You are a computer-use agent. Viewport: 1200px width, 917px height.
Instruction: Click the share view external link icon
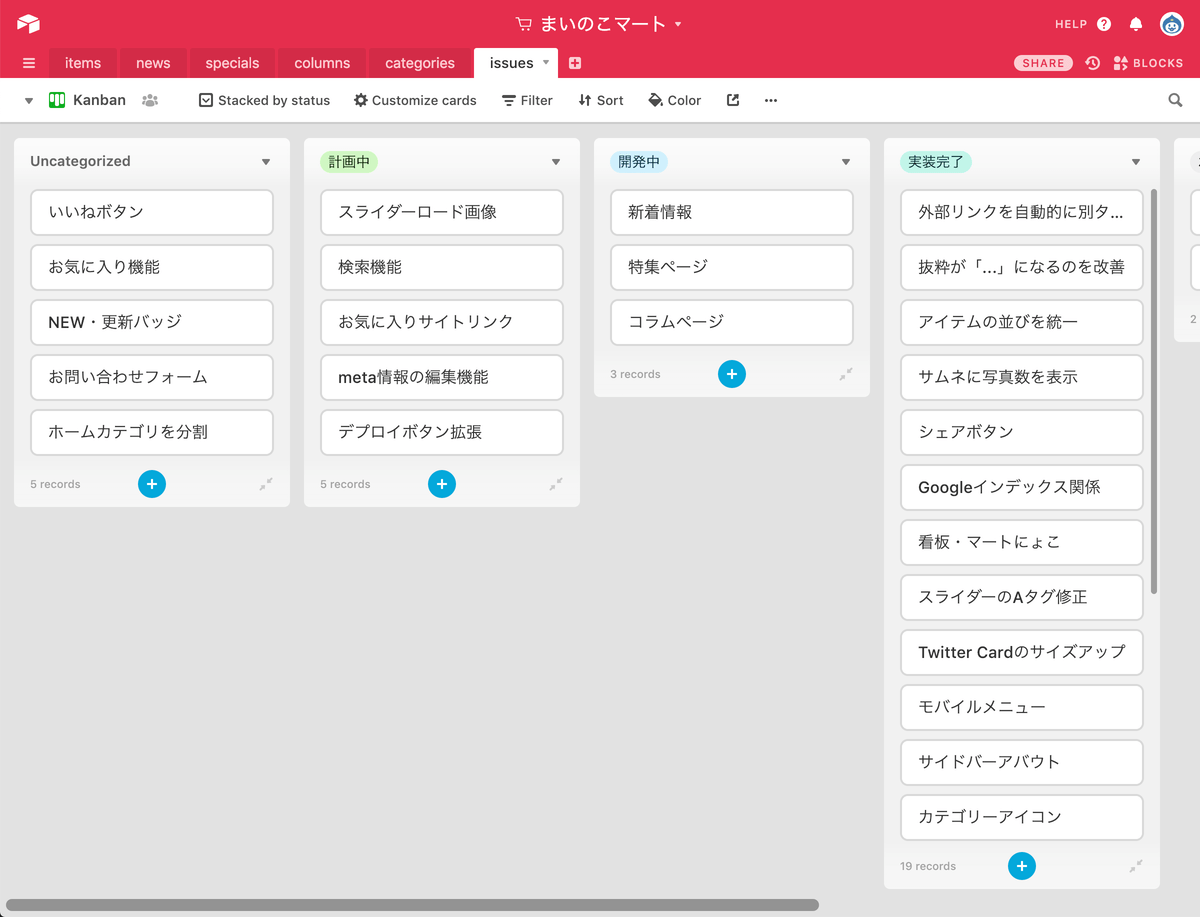733,100
